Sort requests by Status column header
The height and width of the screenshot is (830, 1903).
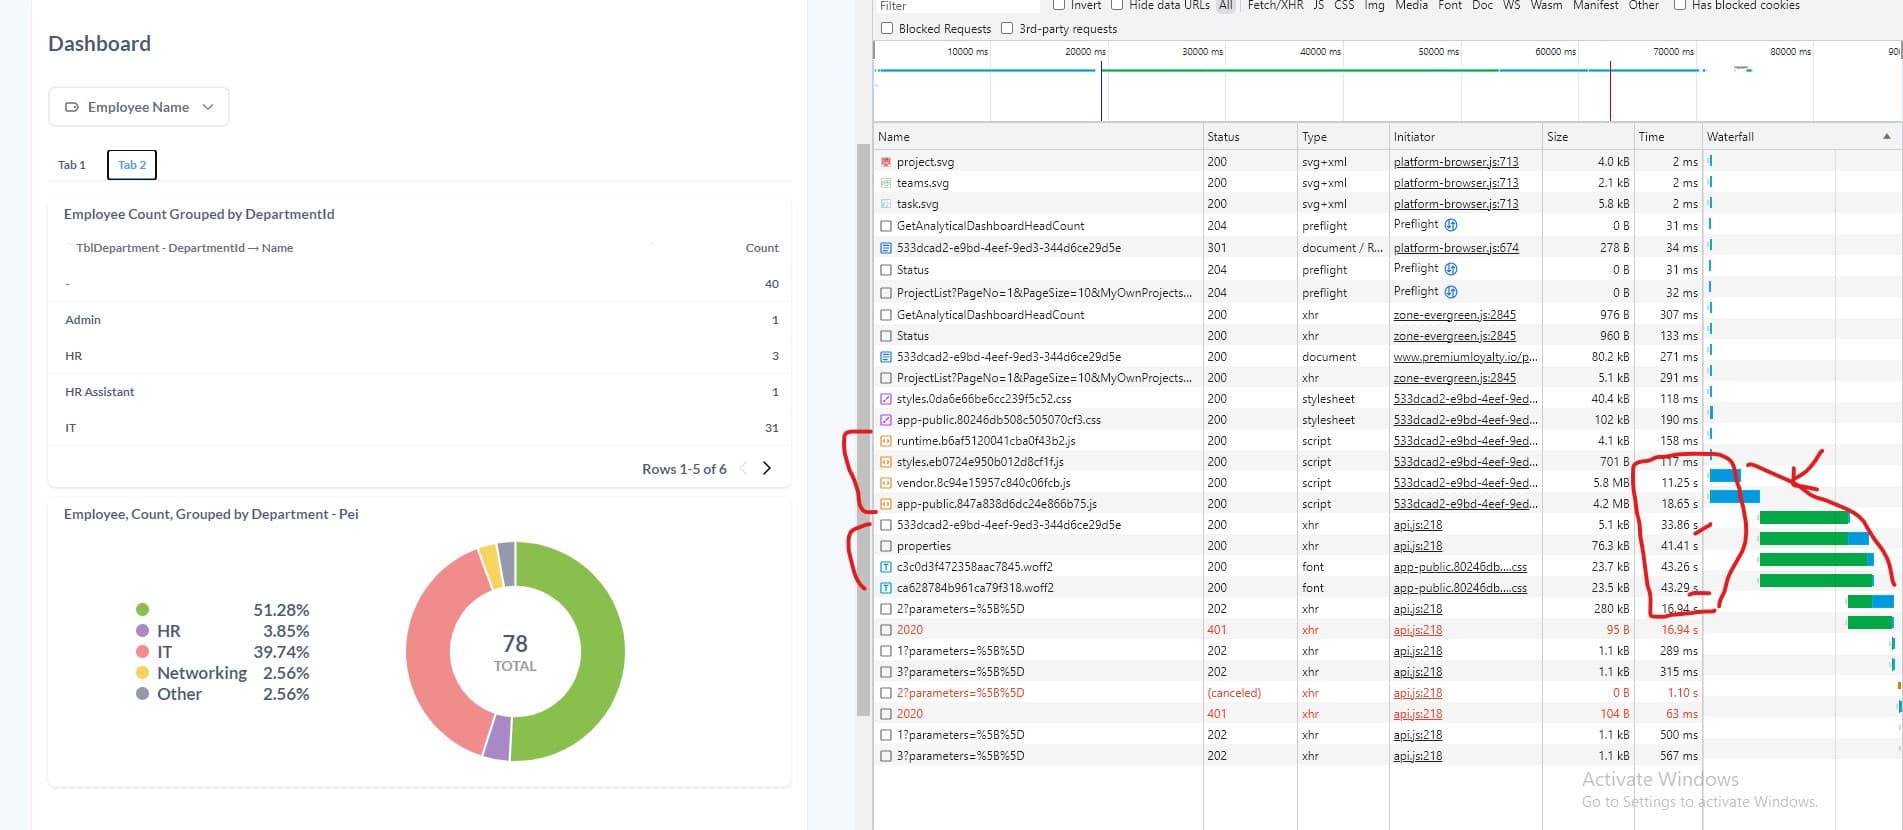pos(1250,137)
